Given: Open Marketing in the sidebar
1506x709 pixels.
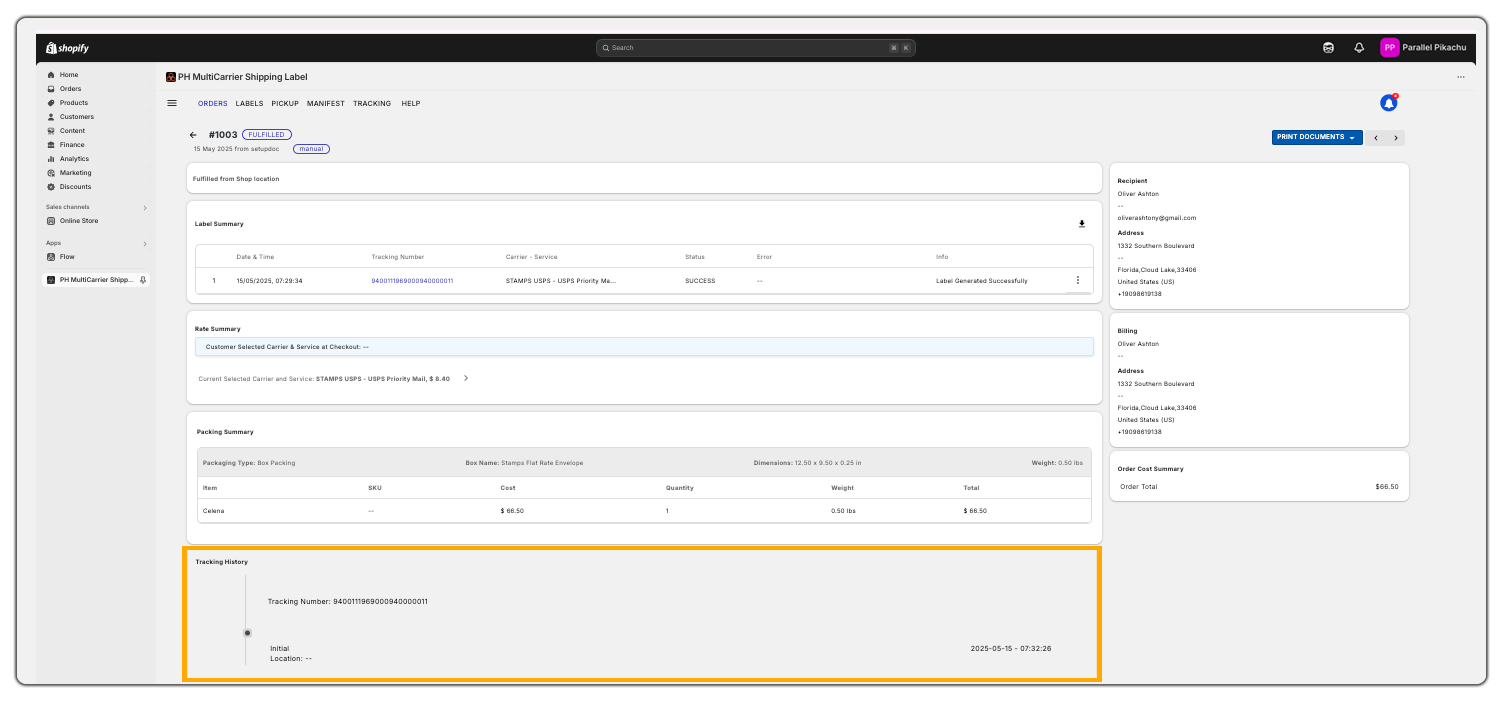Looking at the screenshot, I should pos(75,173).
